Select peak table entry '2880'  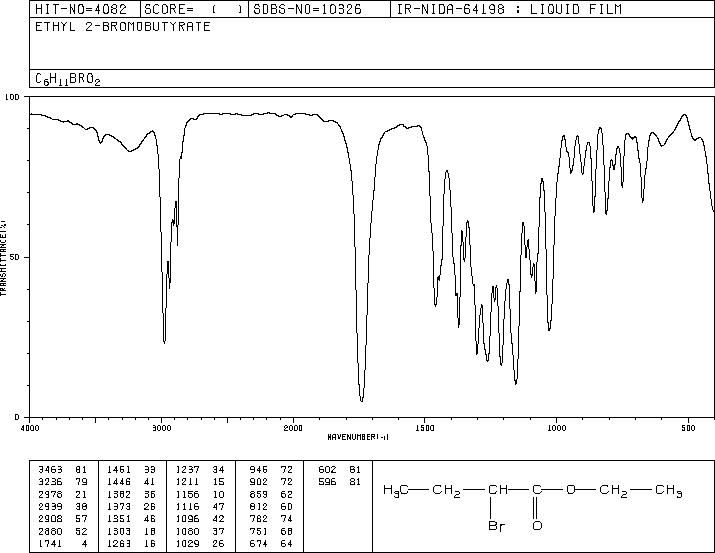50,531
